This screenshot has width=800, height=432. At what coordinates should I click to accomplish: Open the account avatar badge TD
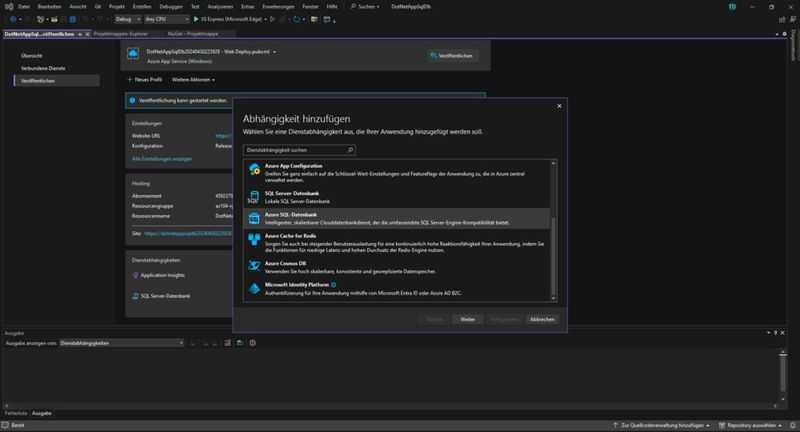tap(732, 7)
